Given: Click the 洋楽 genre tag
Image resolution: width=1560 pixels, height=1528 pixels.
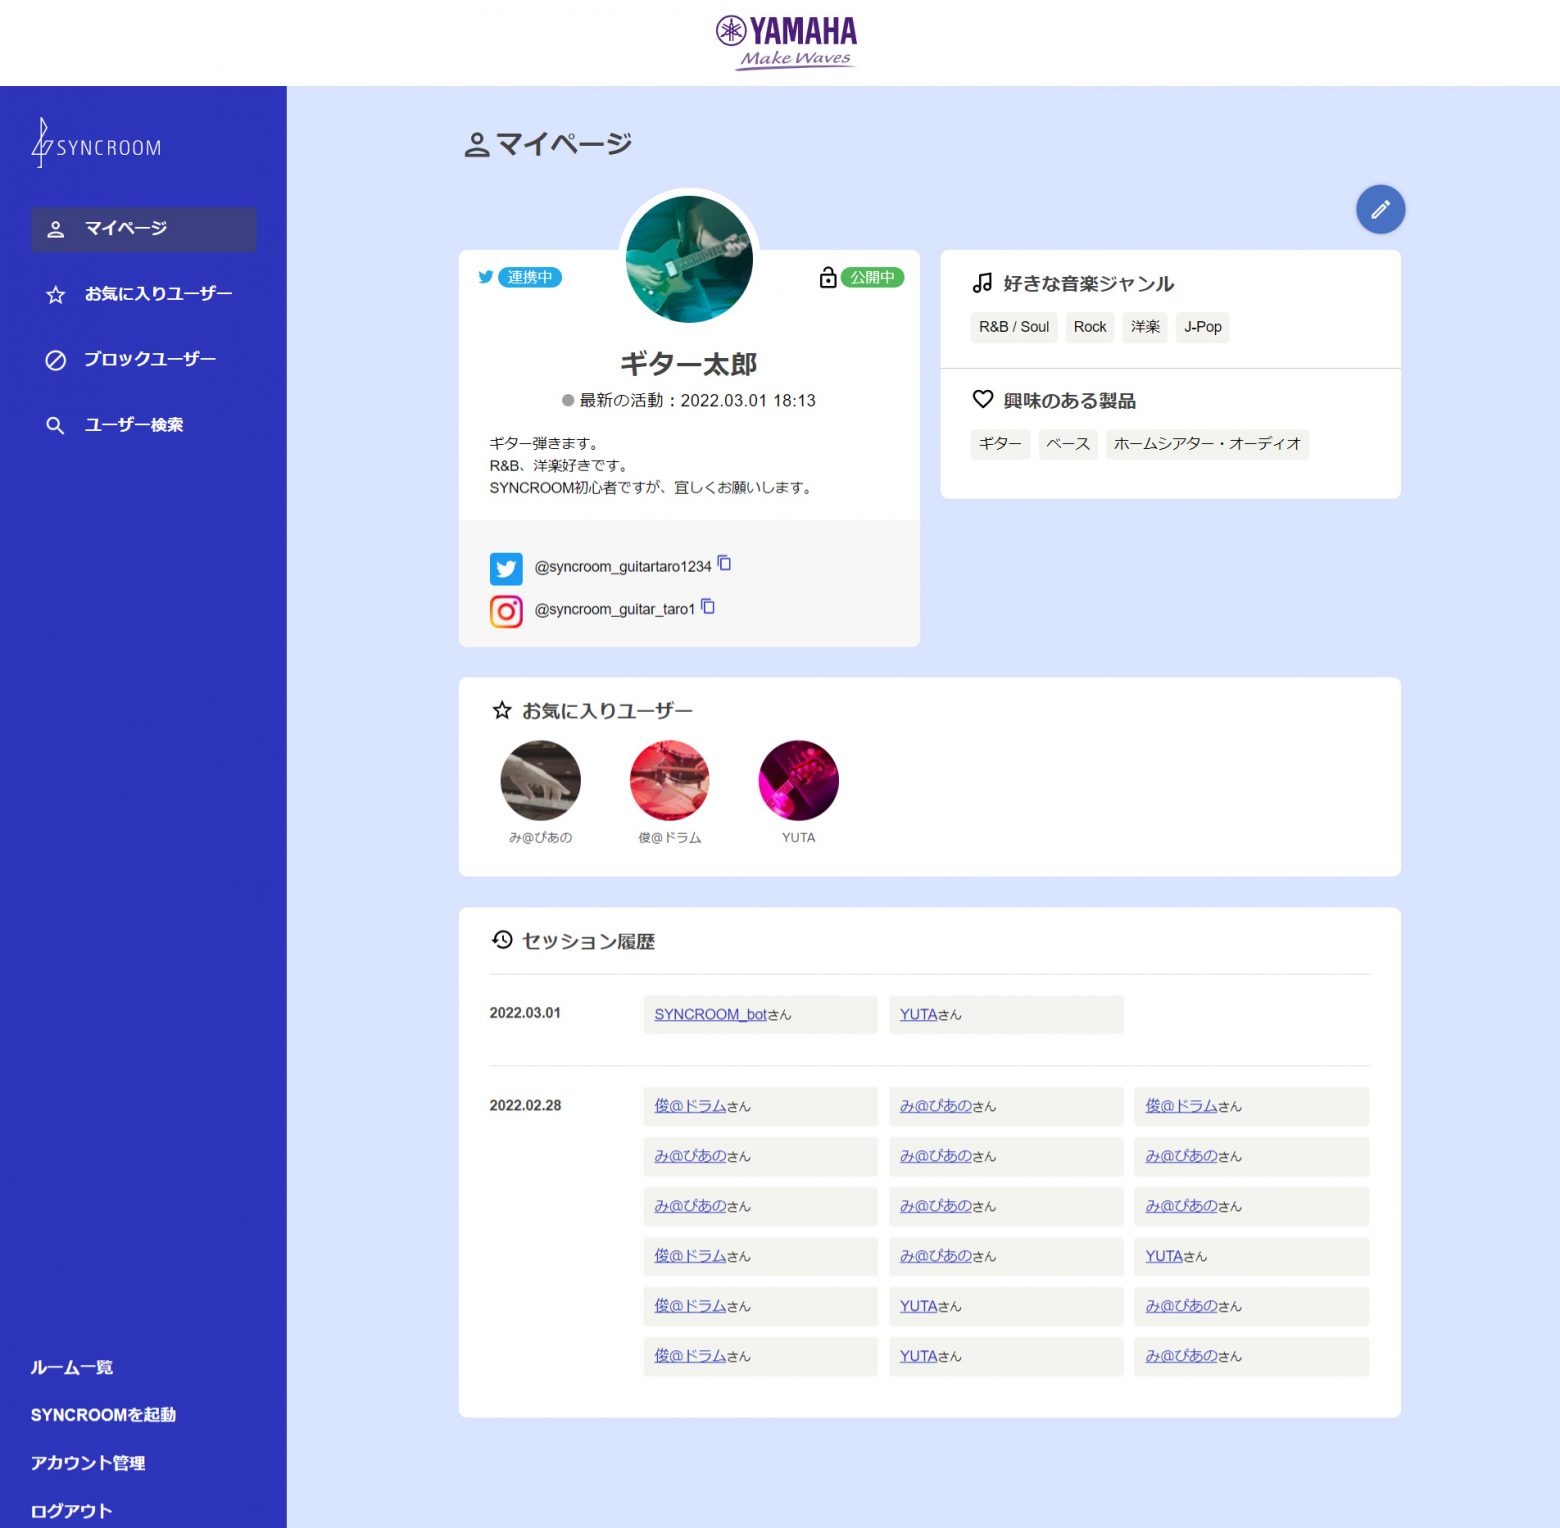Looking at the screenshot, I should pos(1145,327).
